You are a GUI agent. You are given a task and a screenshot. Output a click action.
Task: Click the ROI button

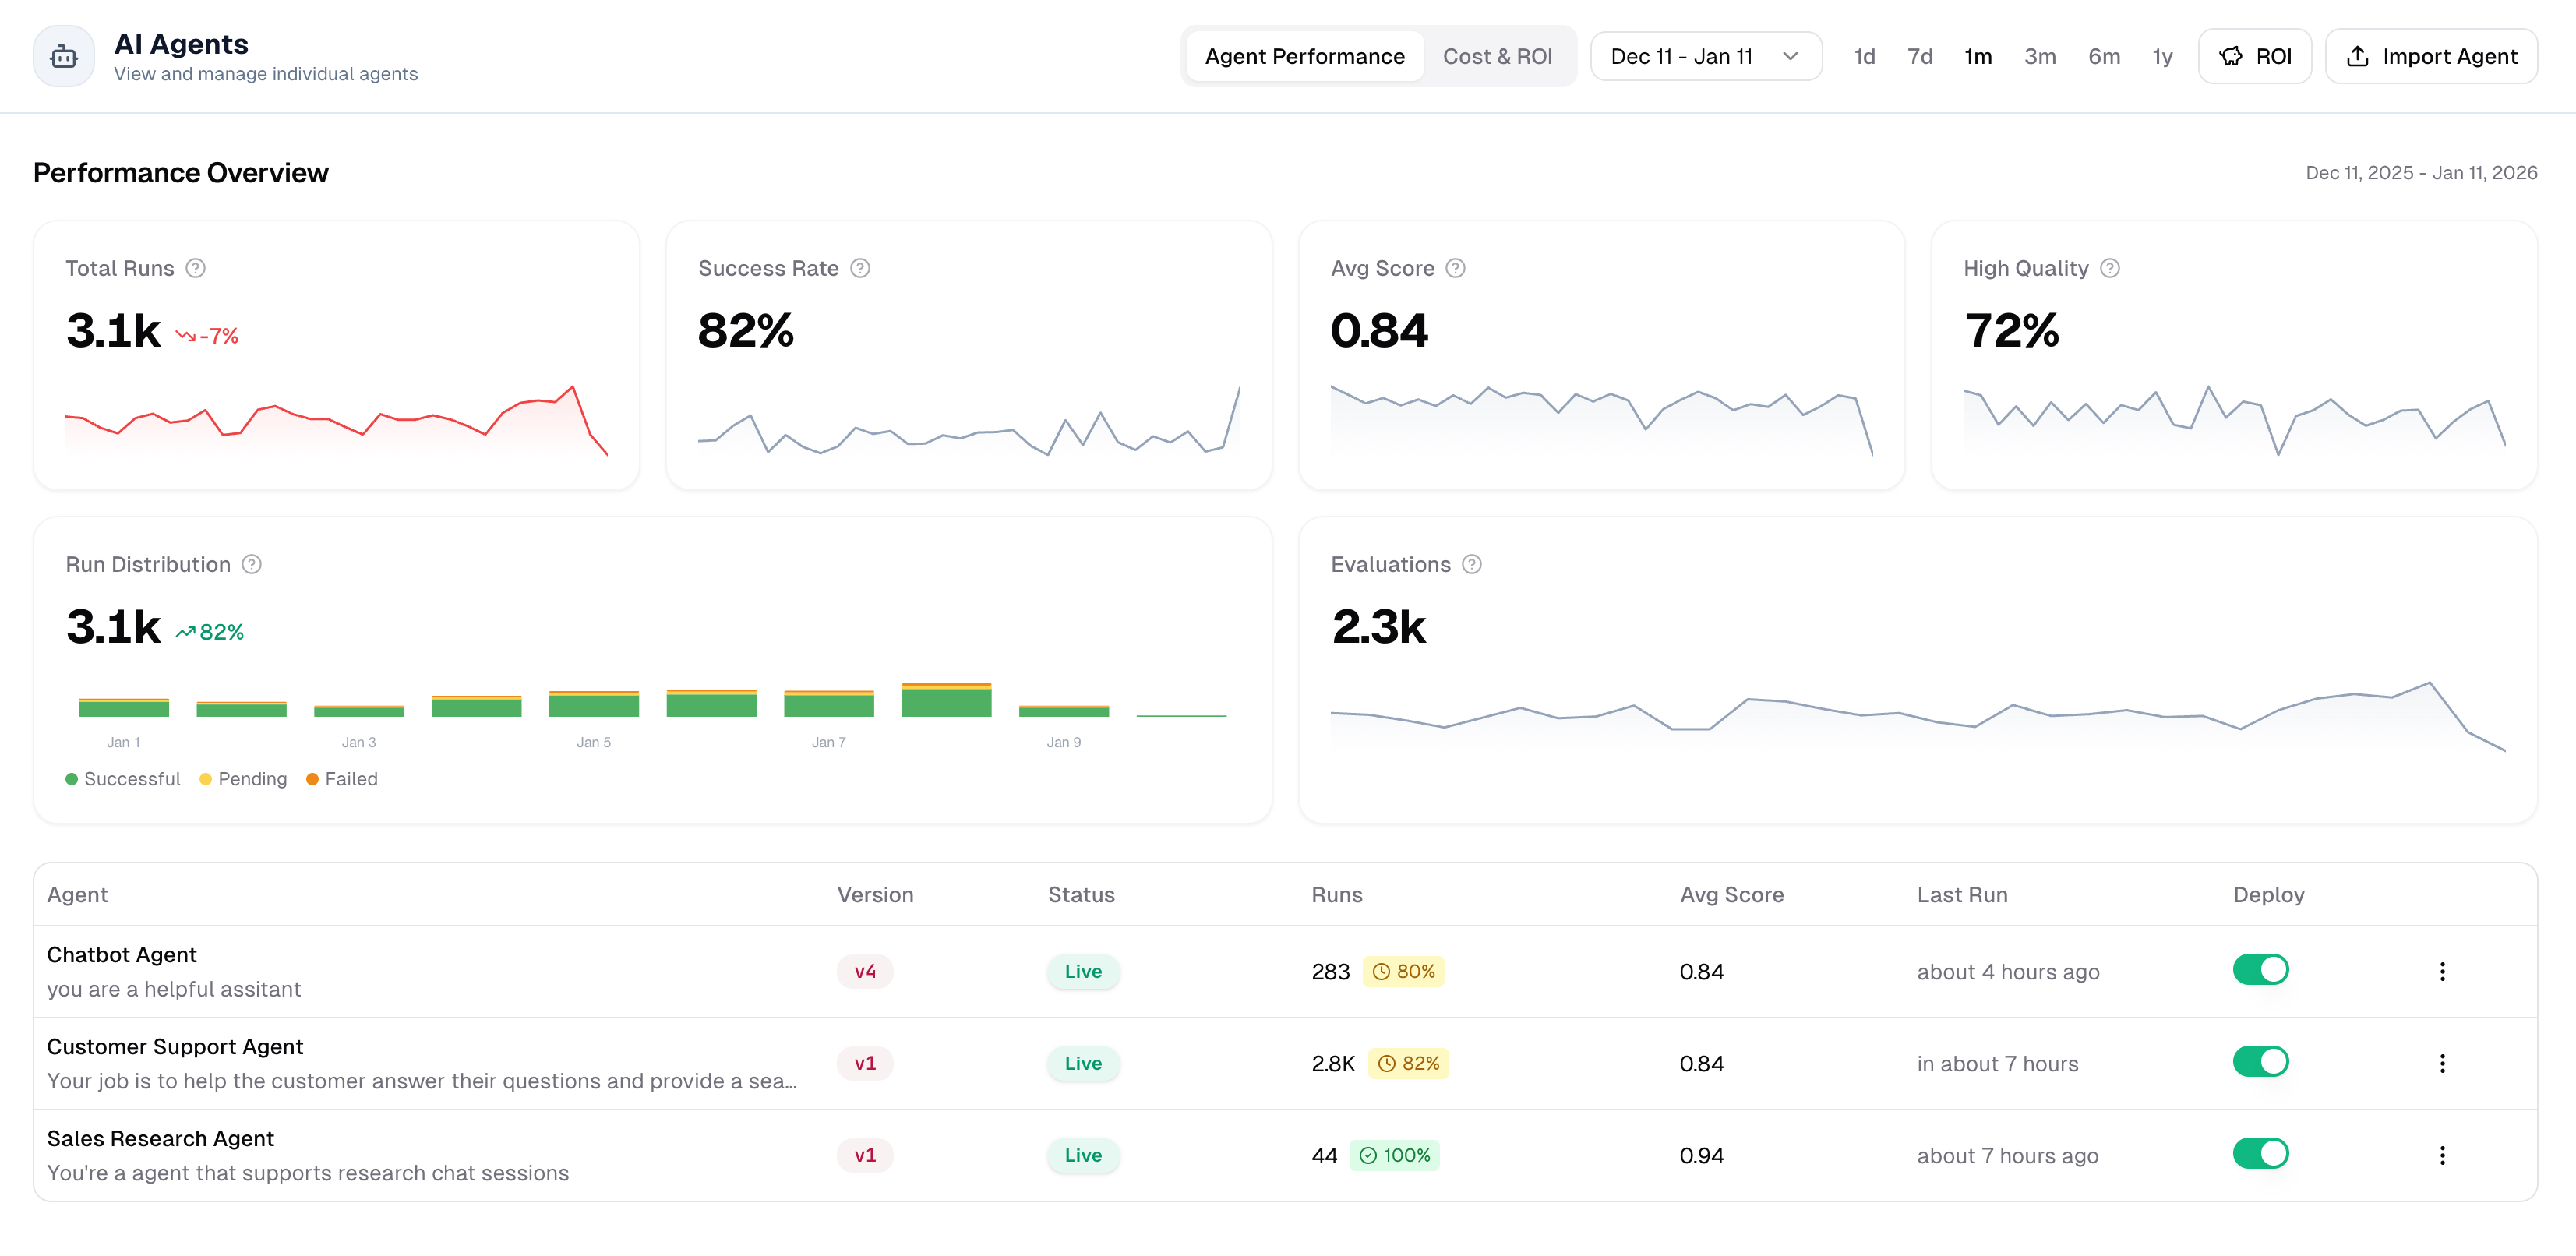pos(2255,56)
